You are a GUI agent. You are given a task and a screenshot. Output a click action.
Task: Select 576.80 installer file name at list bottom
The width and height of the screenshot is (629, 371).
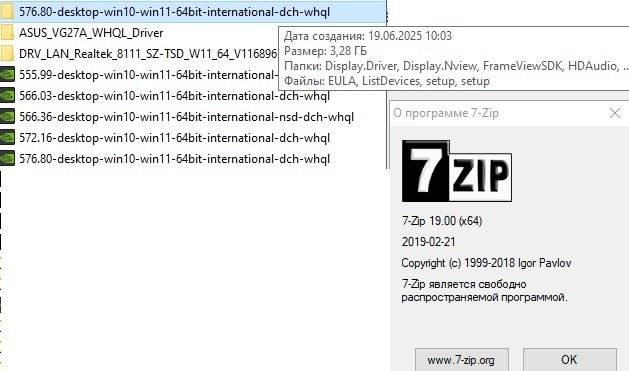point(174,159)
